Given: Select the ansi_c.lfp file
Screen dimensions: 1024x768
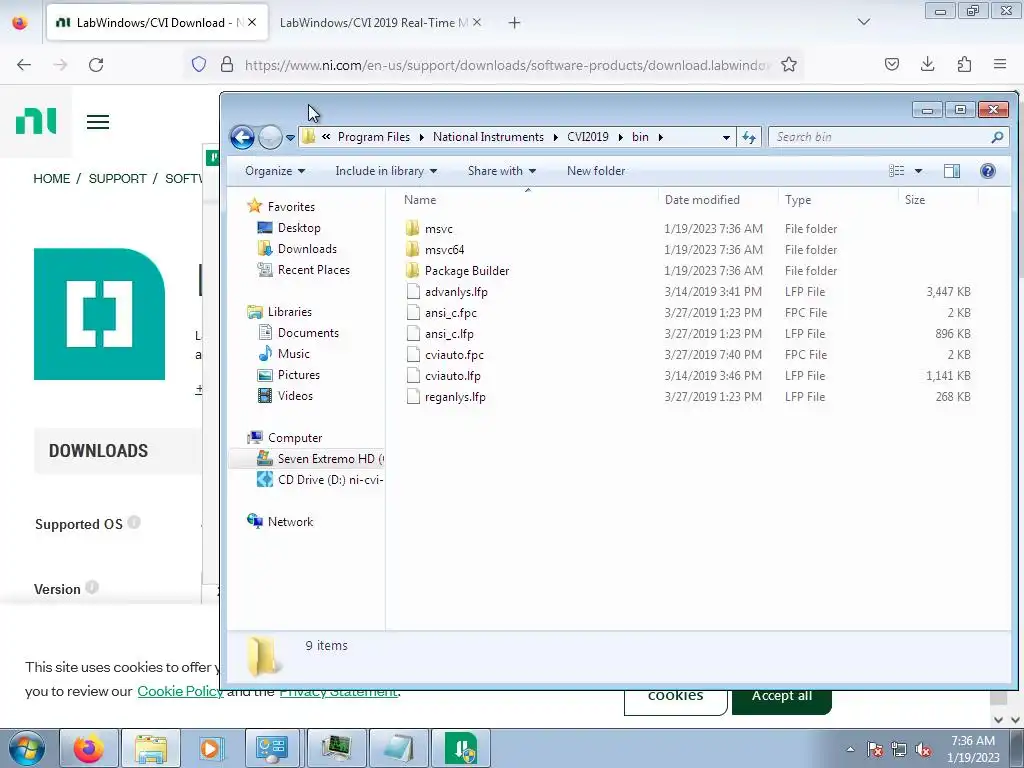Looking at the screenshot, I should [x=449, y=334].
